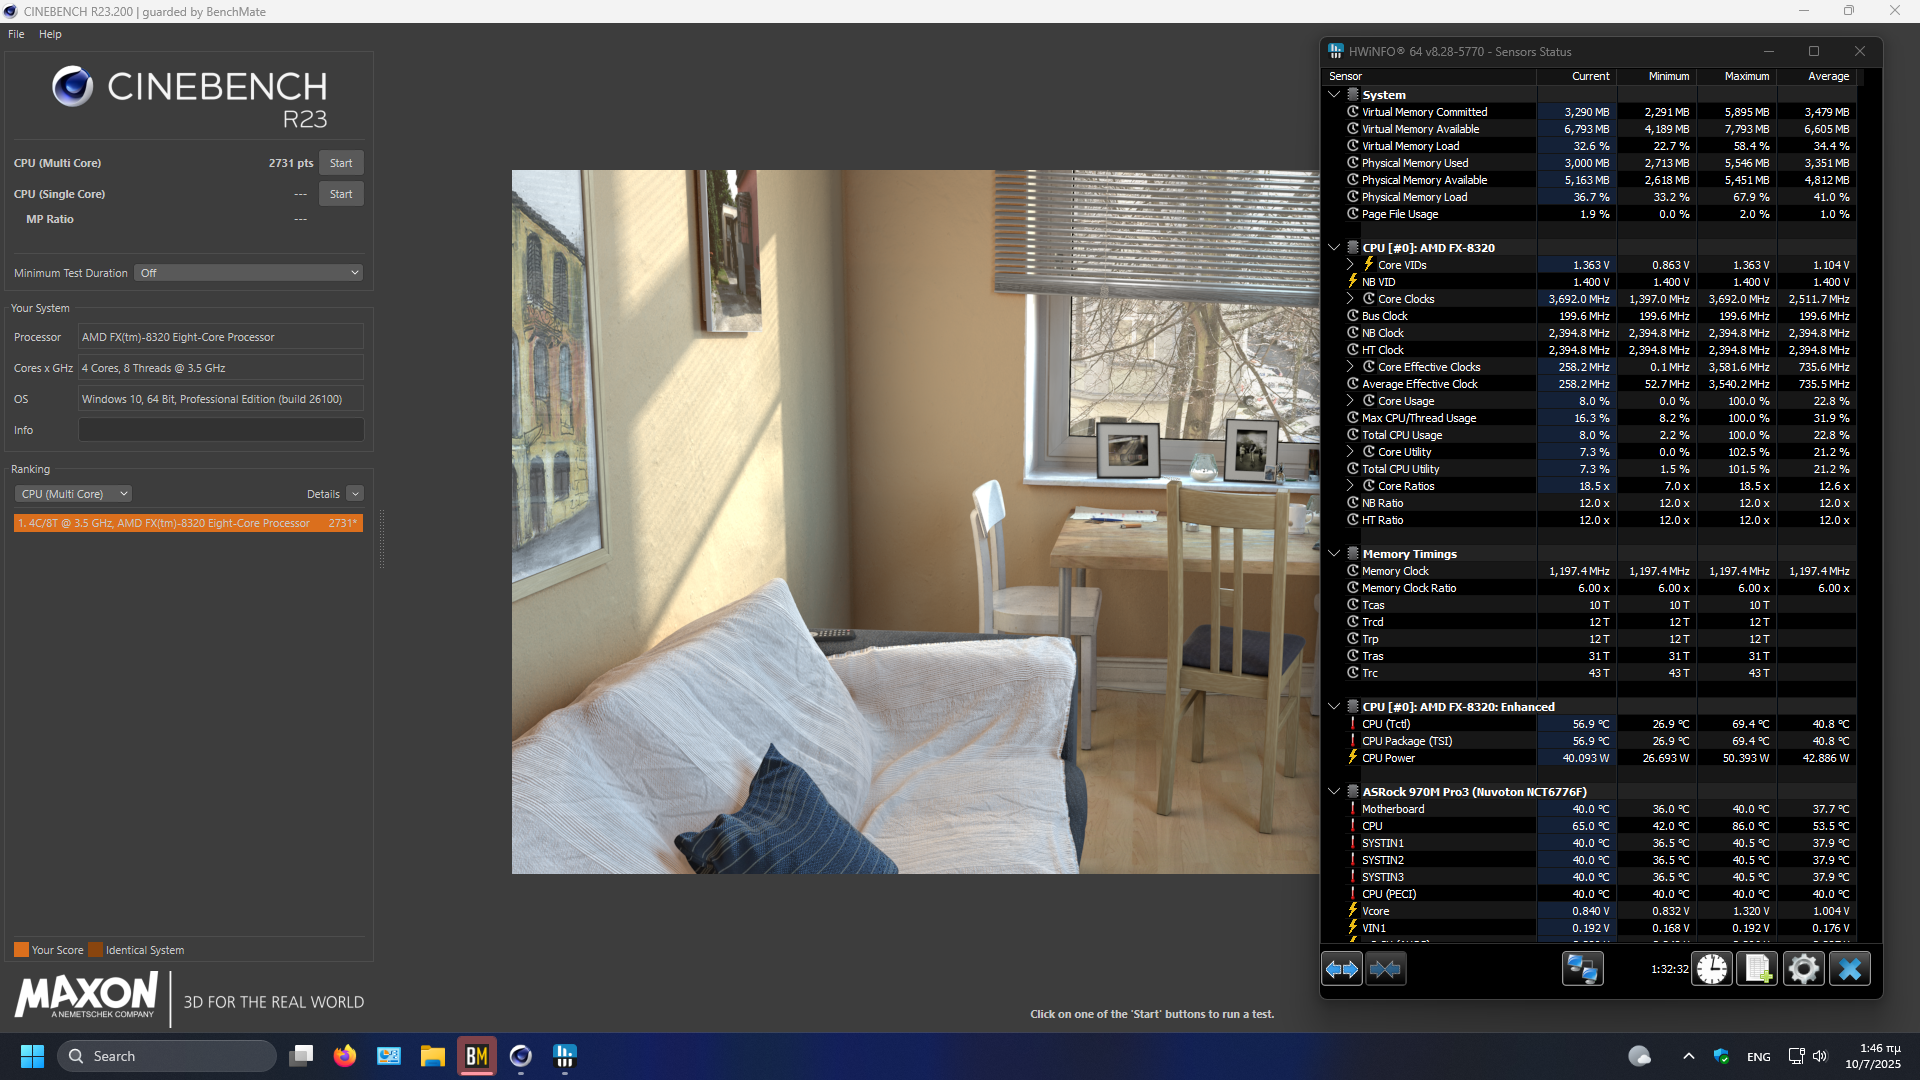Expand the Core Utility row
This screenshot has height=1080, width=1920.
[x=1350, y=452]
